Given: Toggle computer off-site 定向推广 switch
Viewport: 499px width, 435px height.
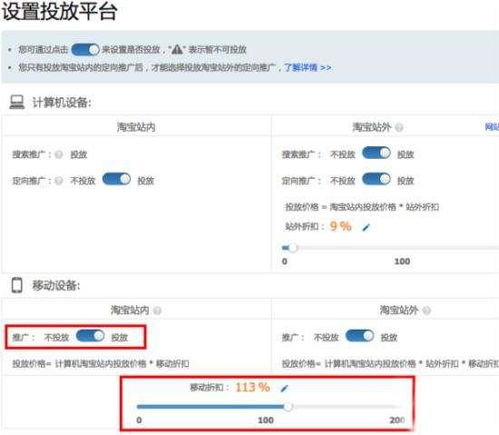Looking at the screenshot, I should coord(376,179).
